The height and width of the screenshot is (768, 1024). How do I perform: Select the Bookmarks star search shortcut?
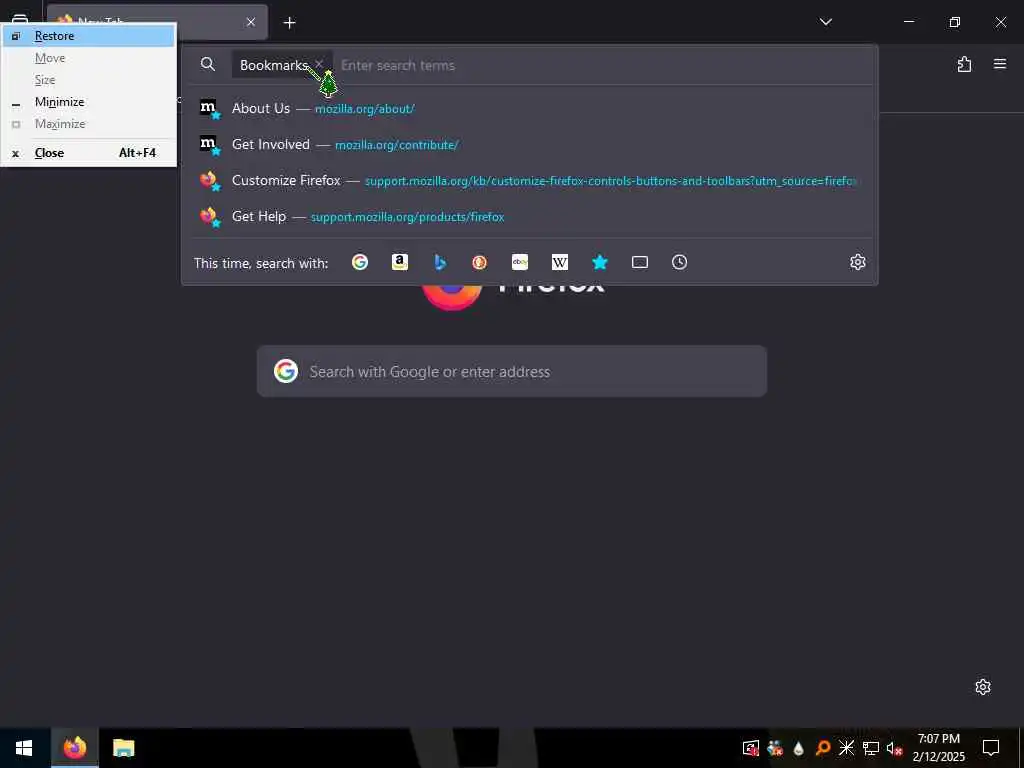(600, 262)
